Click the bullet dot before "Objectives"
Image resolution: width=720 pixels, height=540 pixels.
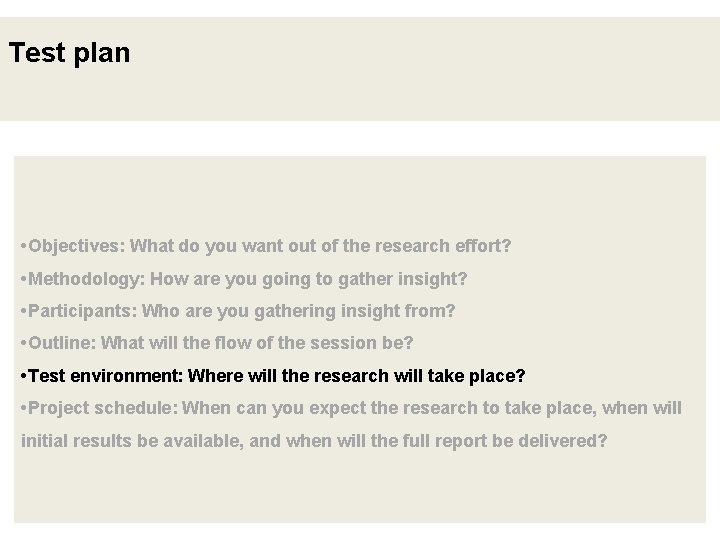click(23, 246)
